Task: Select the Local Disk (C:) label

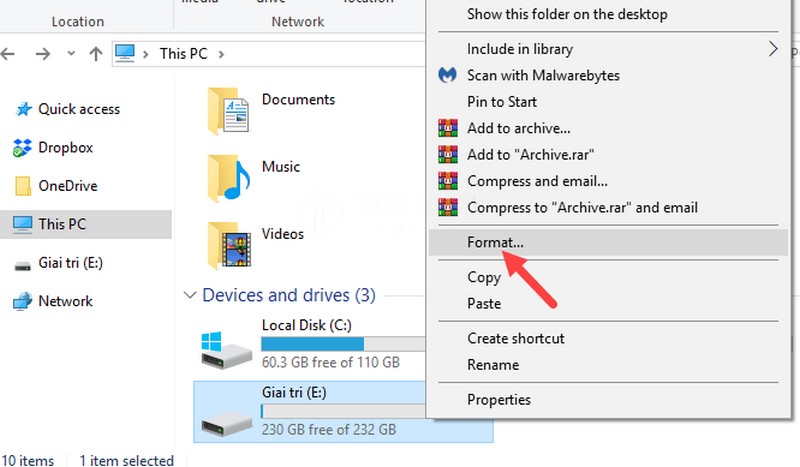Action: pos(307,325)
